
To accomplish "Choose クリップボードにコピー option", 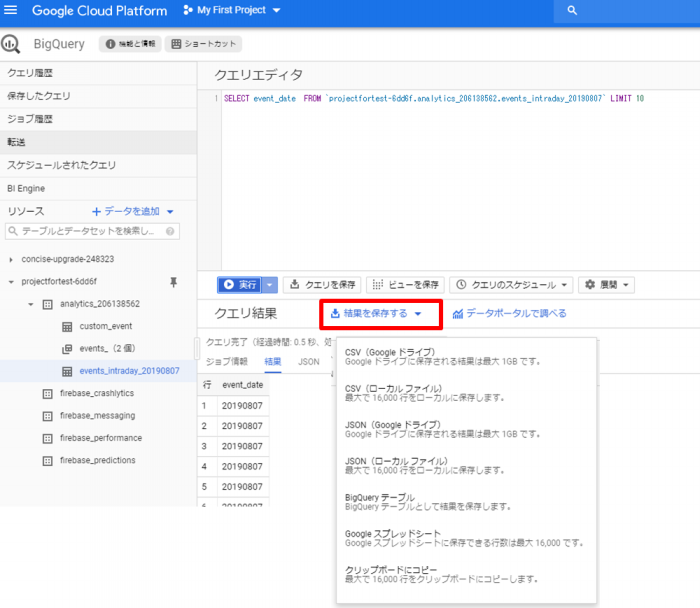I will pos(467,575).
